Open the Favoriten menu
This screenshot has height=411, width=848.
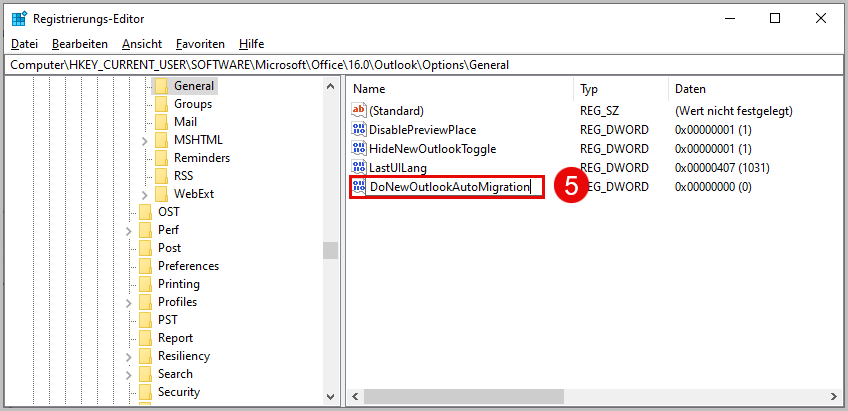[x=200, y=44]
